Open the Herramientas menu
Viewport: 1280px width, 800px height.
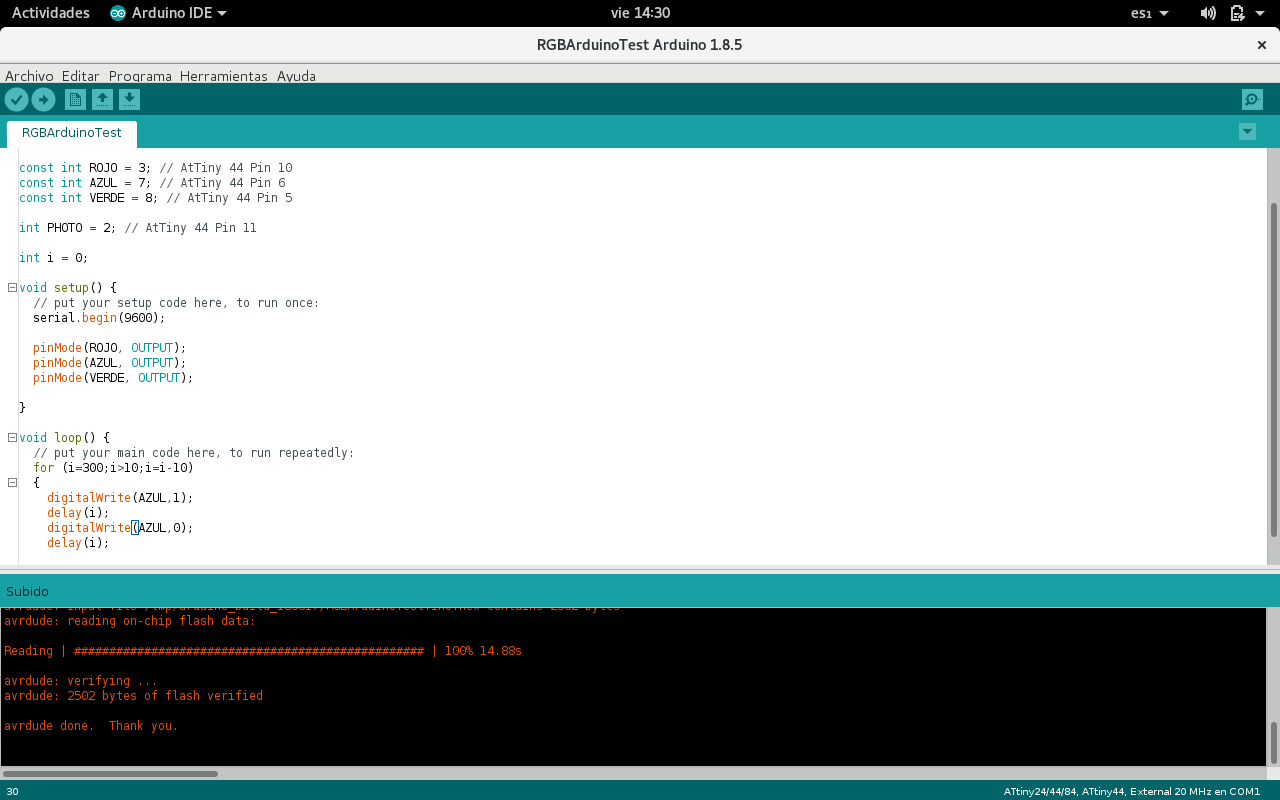(x=224, y=76)
